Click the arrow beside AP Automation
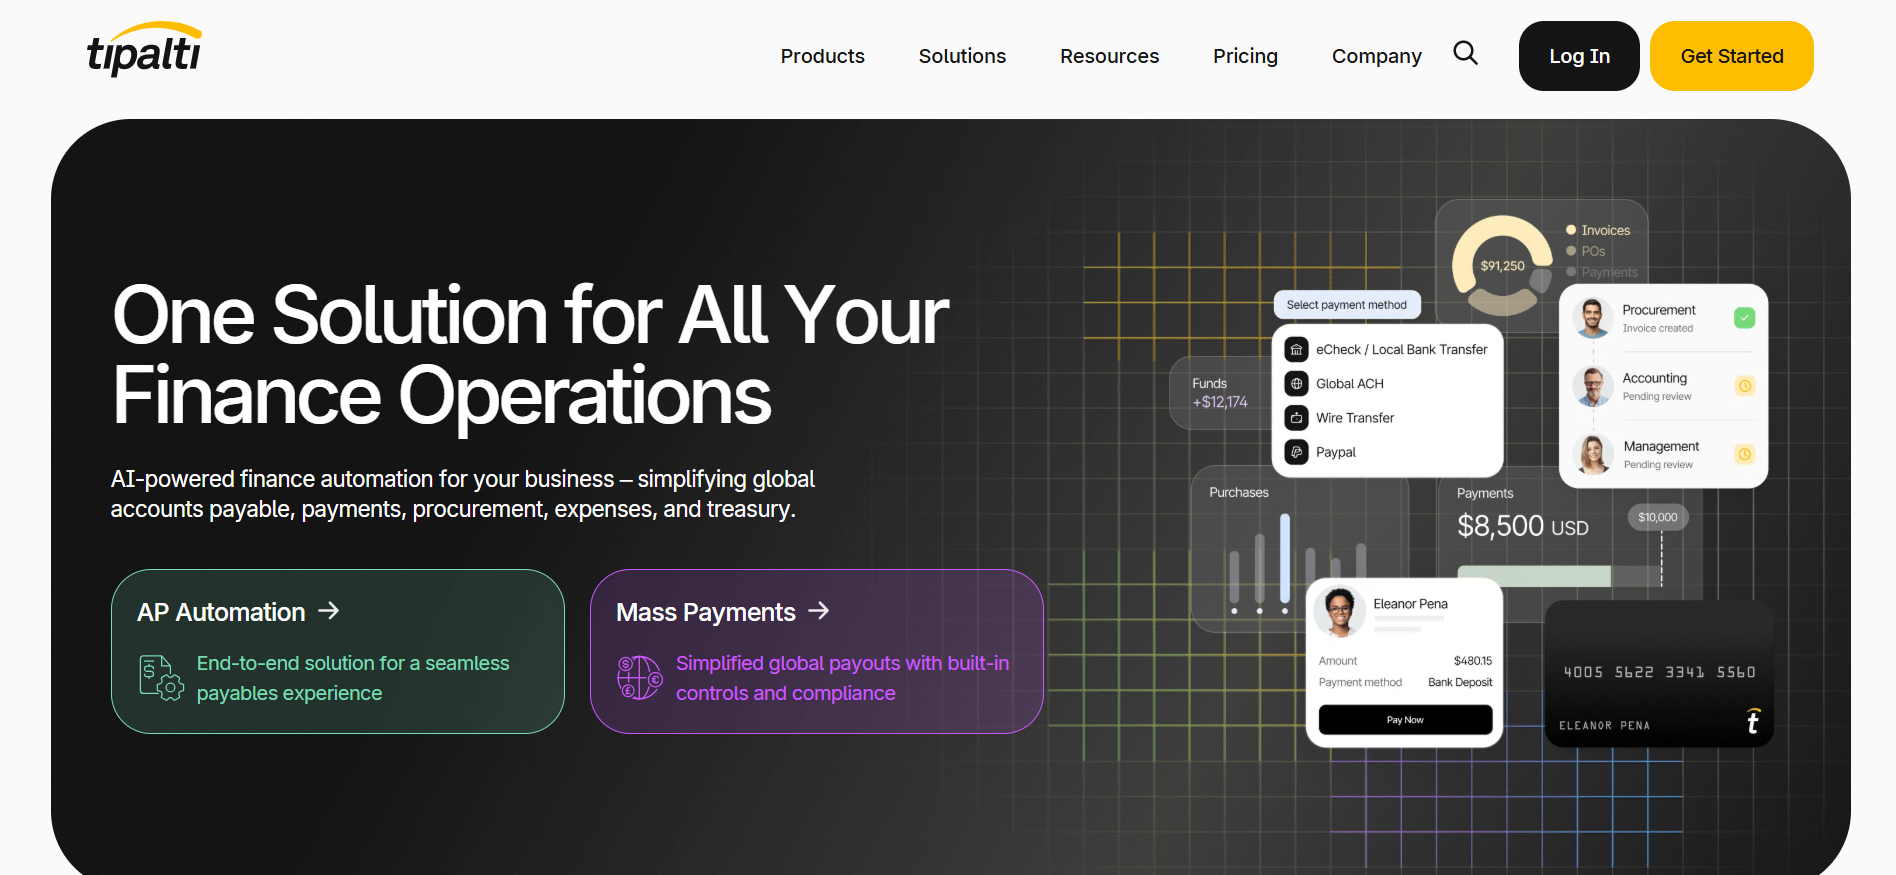This screenshot has height=875, width=1896. (329, 610)
